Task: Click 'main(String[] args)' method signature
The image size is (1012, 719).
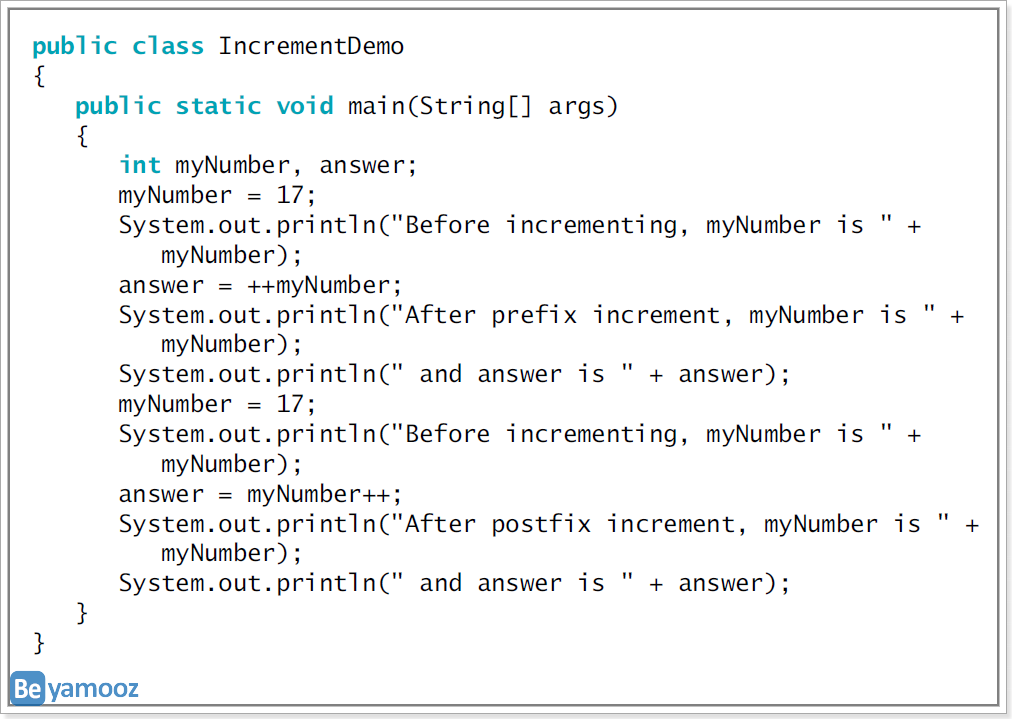Action: pyautogui.click(x=483, y=106)
